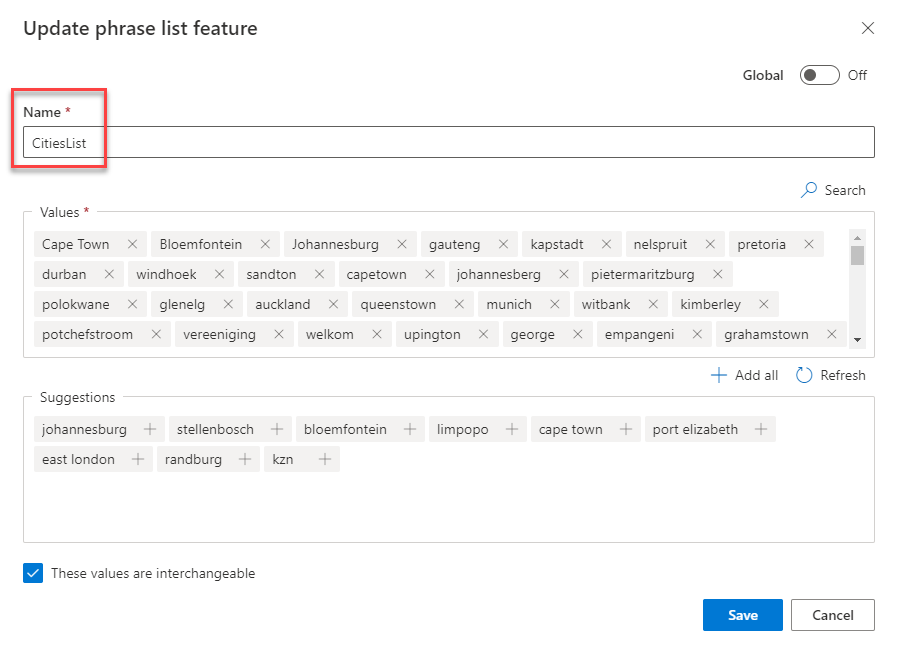Image resolution: width=898 pixels, height=654 pixels.
Task: Add east london suggestion
Action: (x=137, y=459)
